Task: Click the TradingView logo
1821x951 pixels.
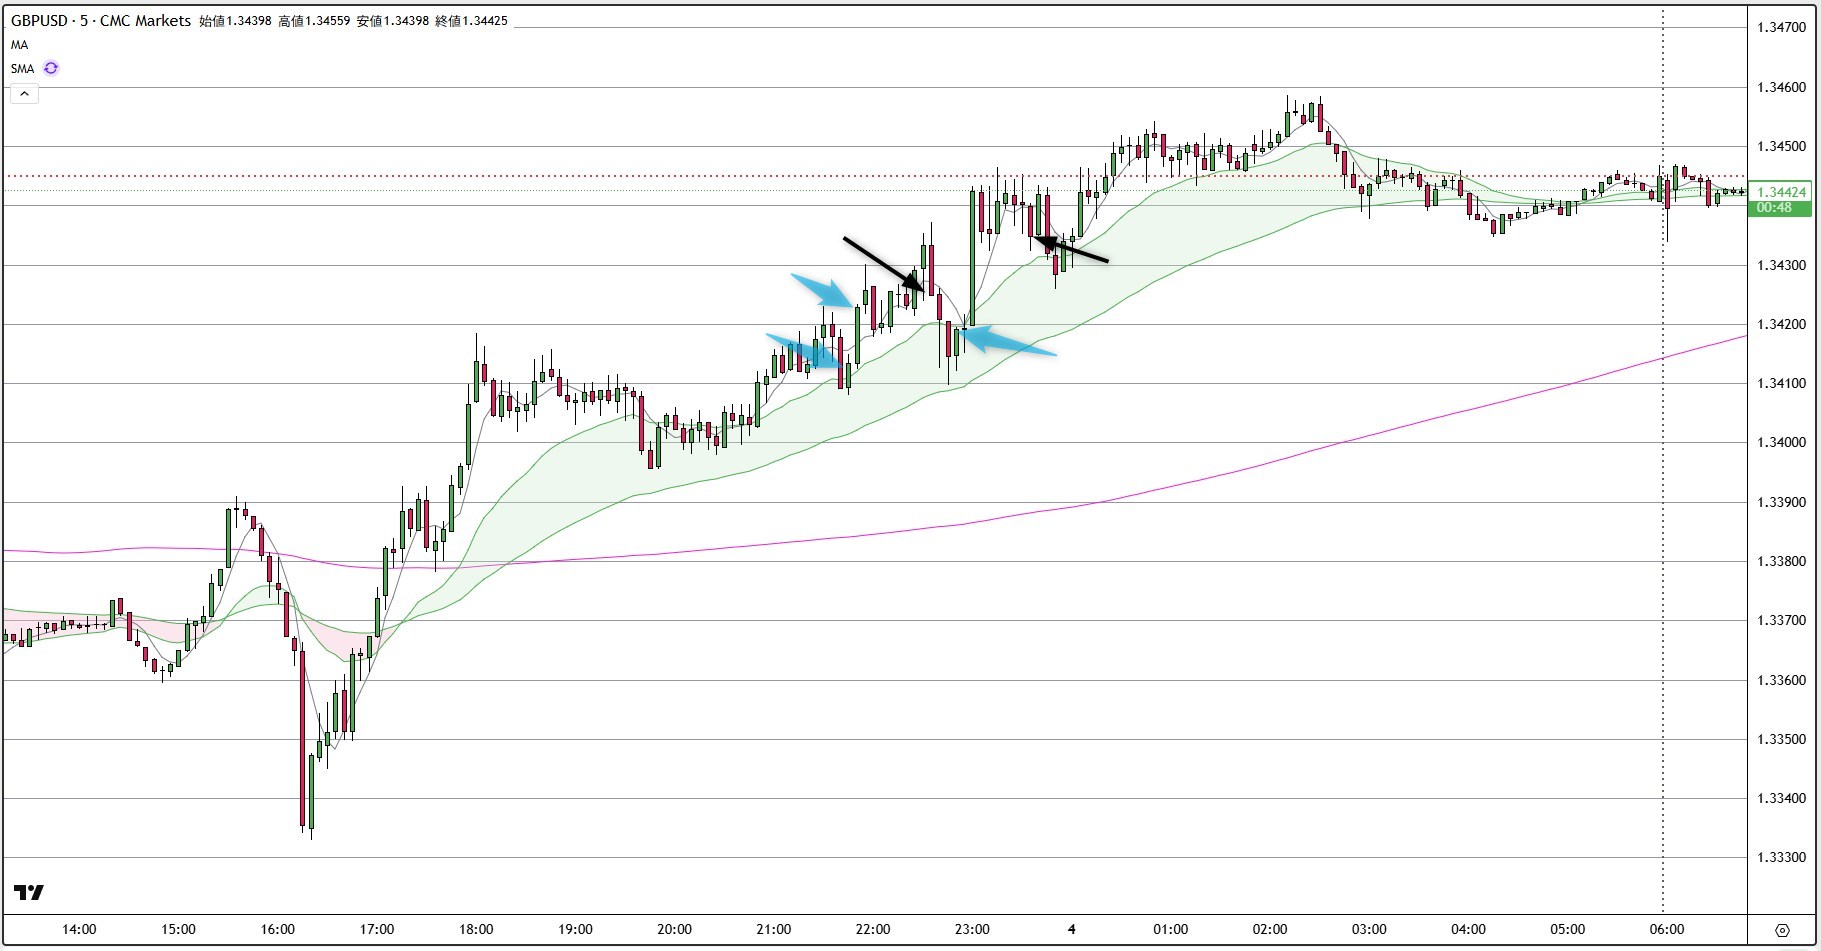Action: click(x=29, y=892)
